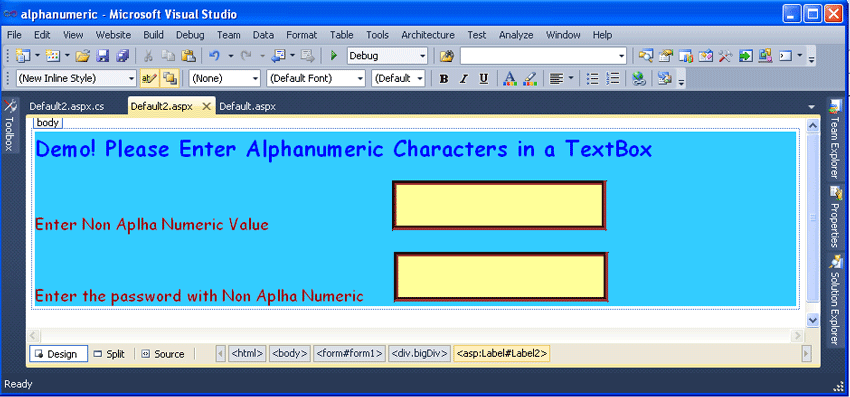This screenshot has width=850, height=397.
Task: Click the Save All icon
Action: click(x=123, y=55)
